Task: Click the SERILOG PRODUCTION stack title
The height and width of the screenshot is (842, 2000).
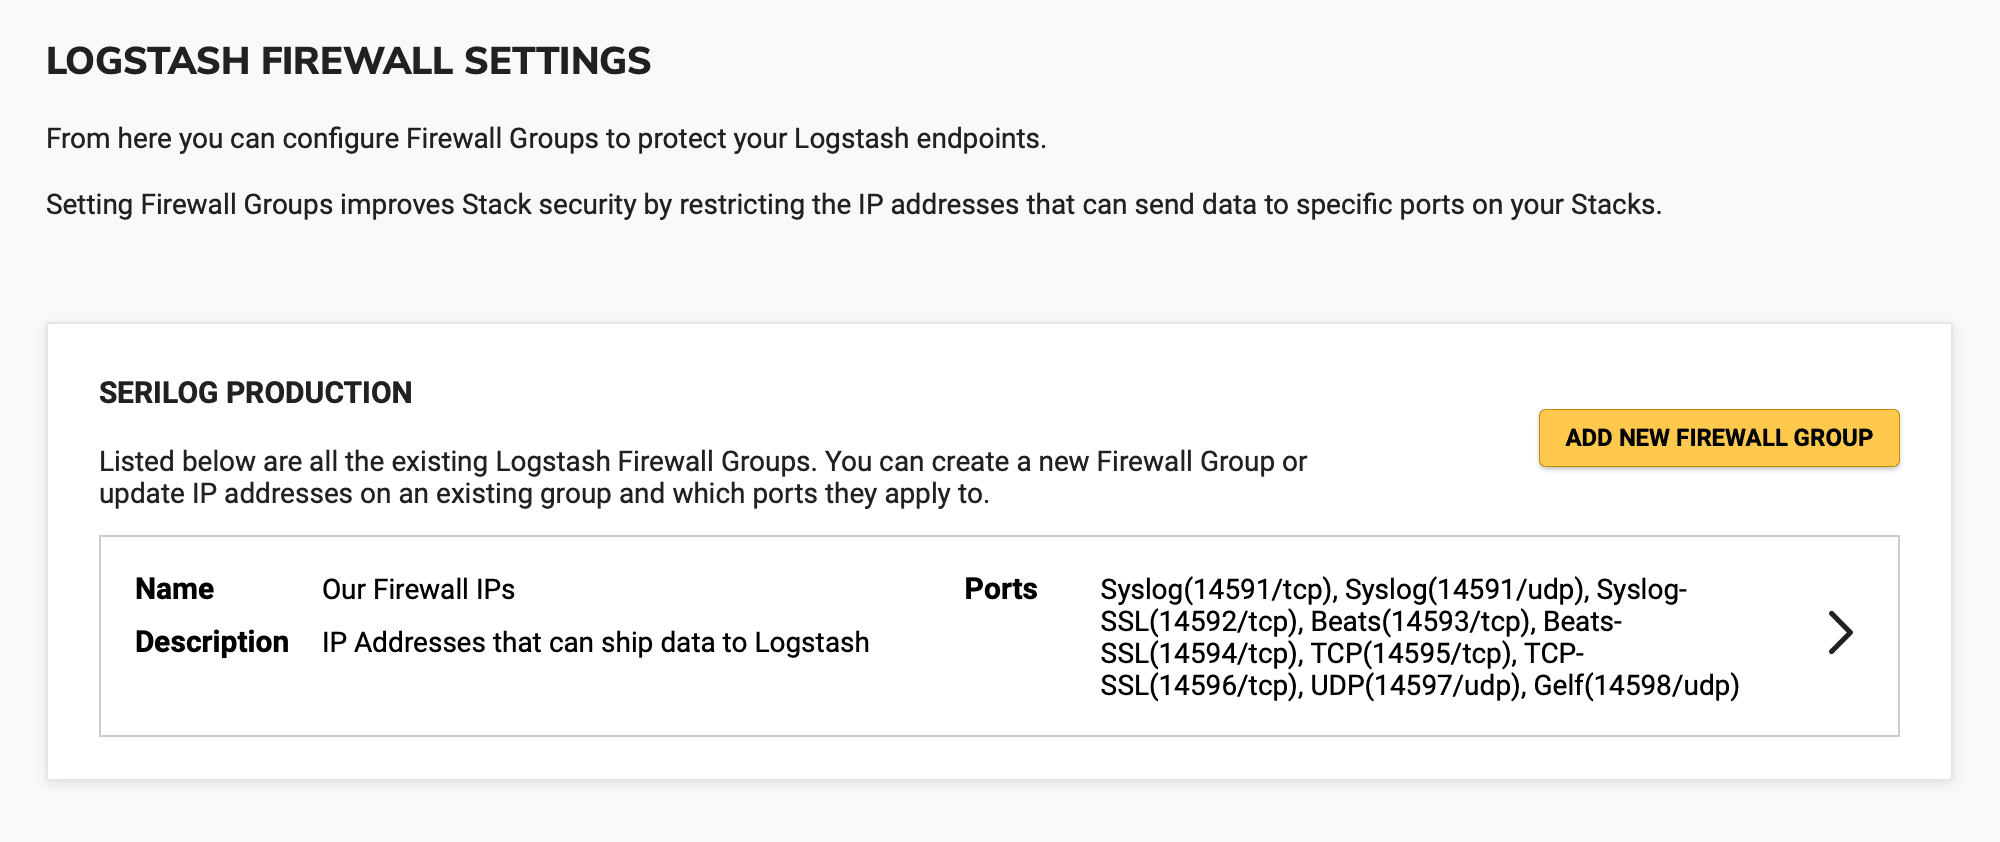Action: [255, 392]
